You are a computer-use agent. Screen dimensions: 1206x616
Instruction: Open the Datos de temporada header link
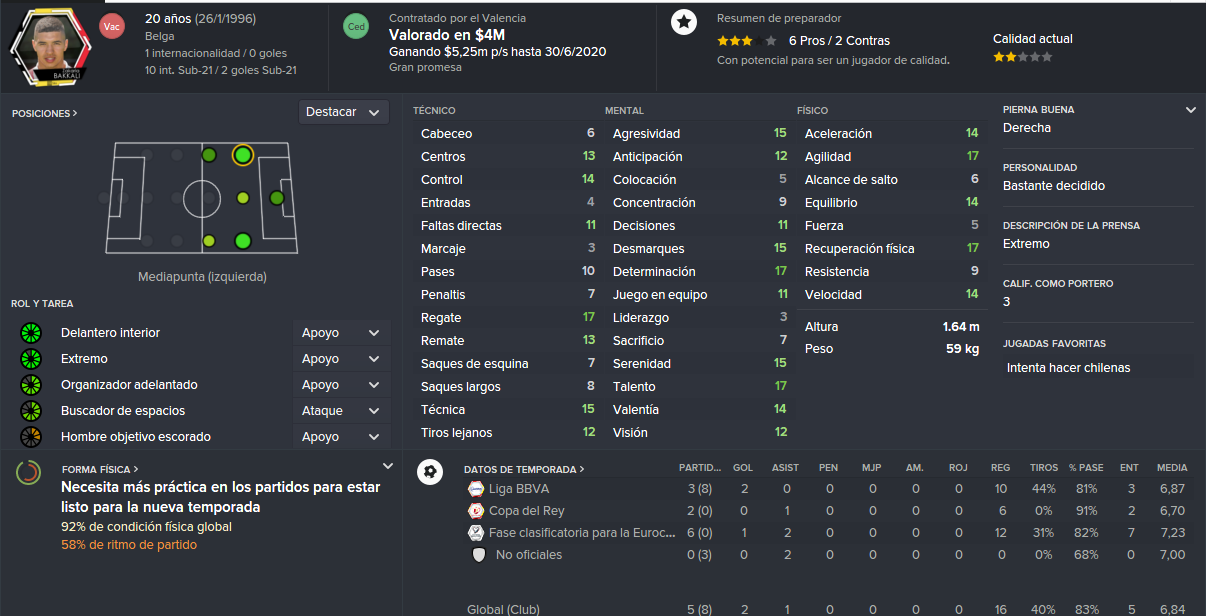524,469
